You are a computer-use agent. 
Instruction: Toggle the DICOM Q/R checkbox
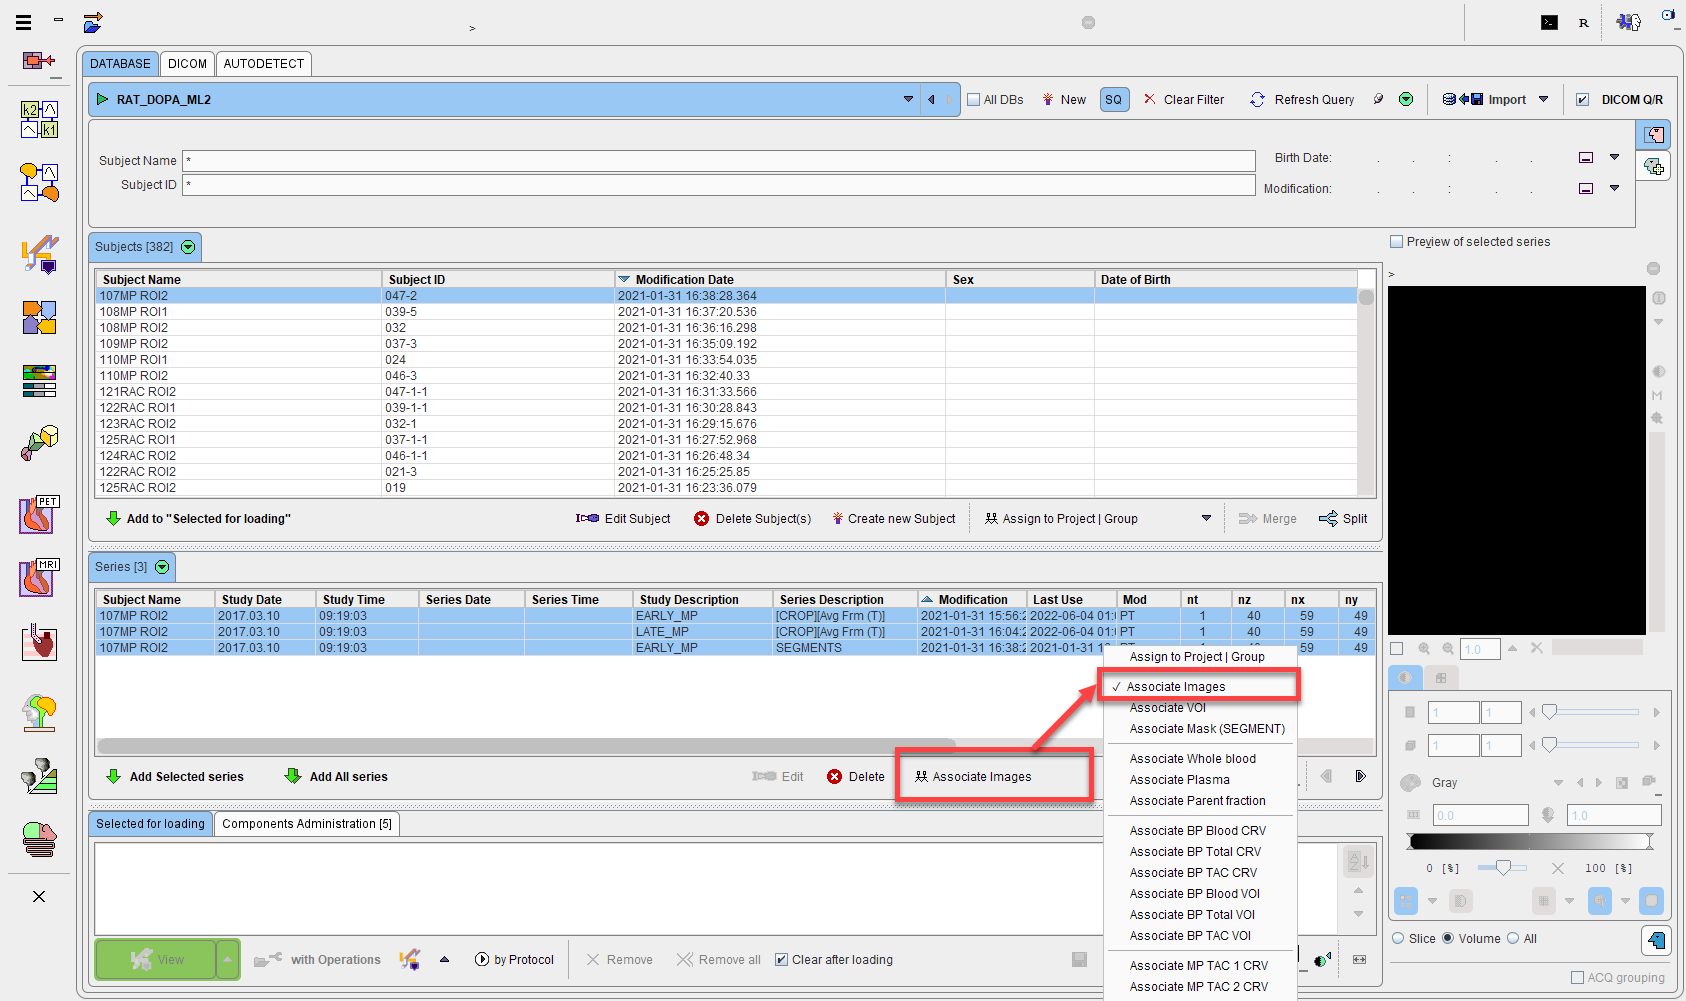(x=1582, y=99)
